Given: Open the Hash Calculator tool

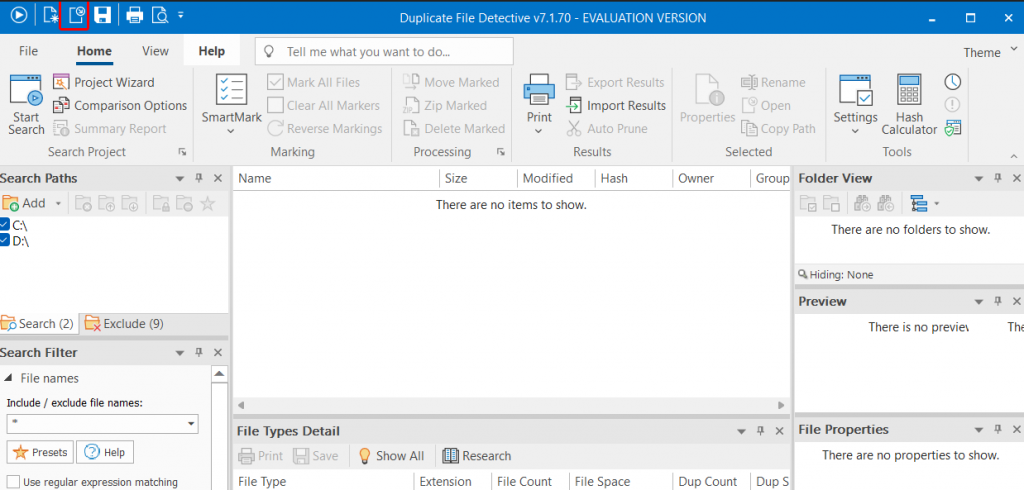Looking at the screenshot, I should click(909, 105).
